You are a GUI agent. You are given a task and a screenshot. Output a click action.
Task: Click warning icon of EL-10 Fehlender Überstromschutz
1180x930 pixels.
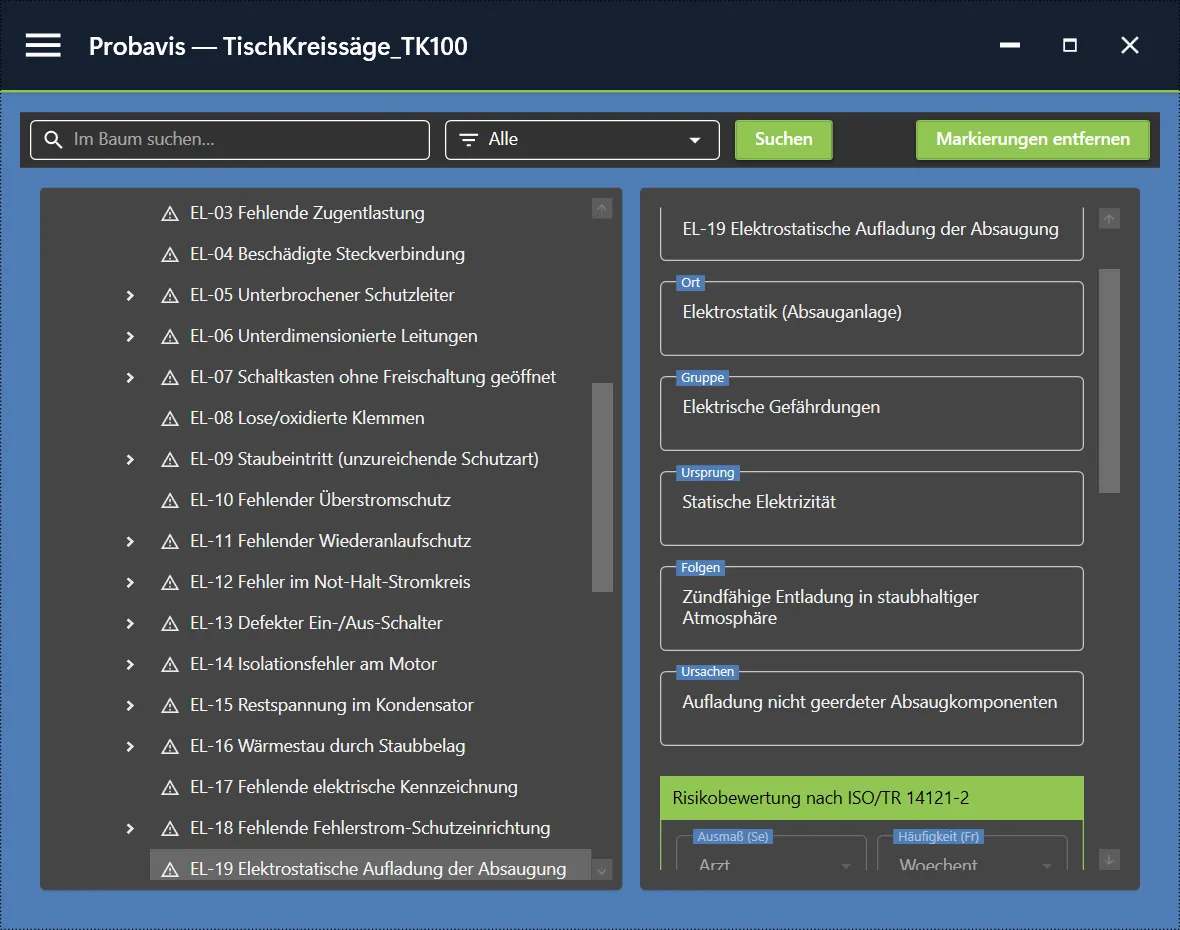click(170, 500)
